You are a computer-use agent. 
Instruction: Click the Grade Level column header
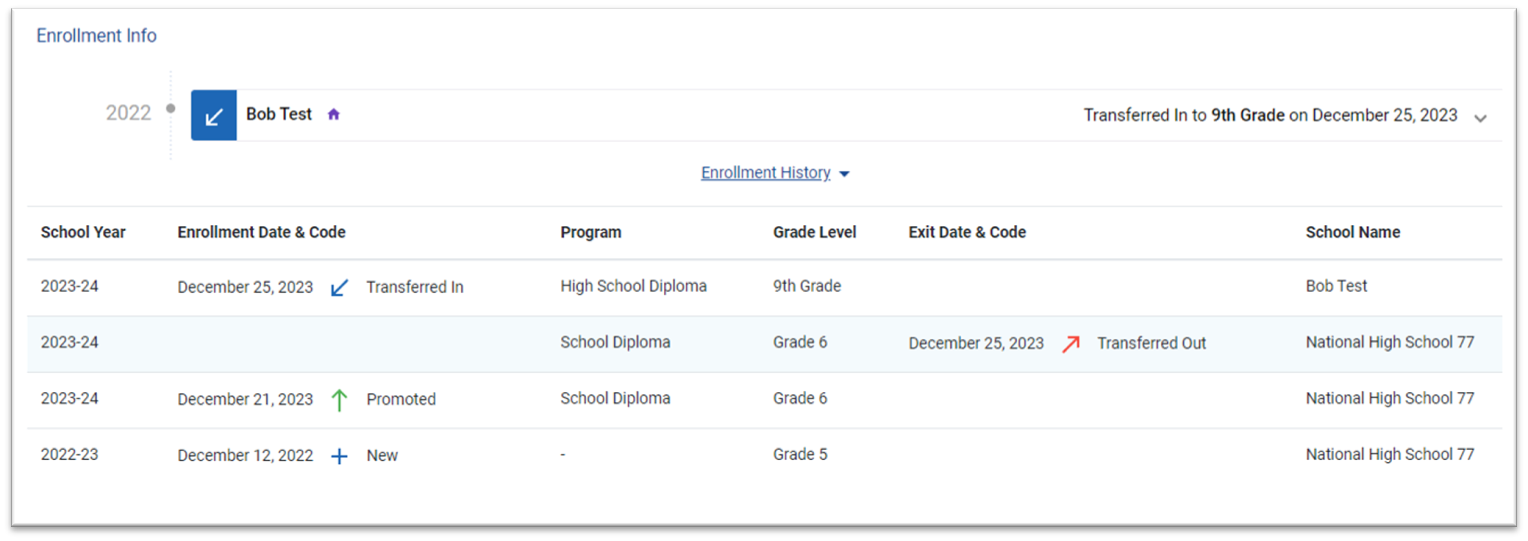[814, 232]
